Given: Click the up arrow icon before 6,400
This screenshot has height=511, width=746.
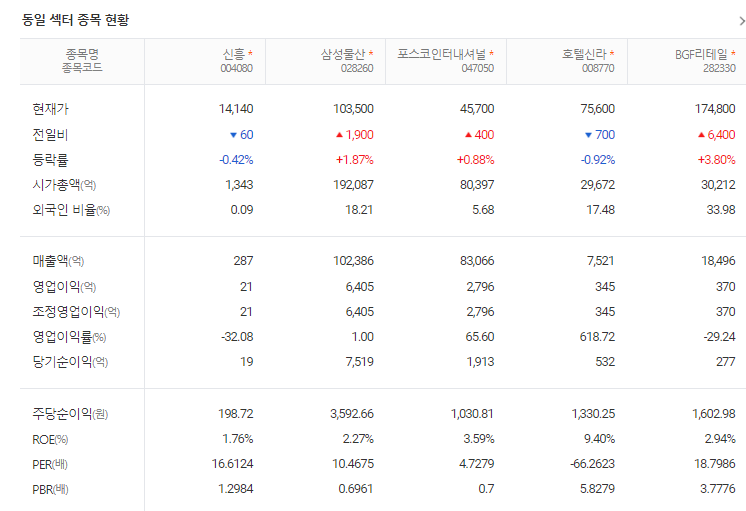Looking at the screenshot, I should 701,135.
